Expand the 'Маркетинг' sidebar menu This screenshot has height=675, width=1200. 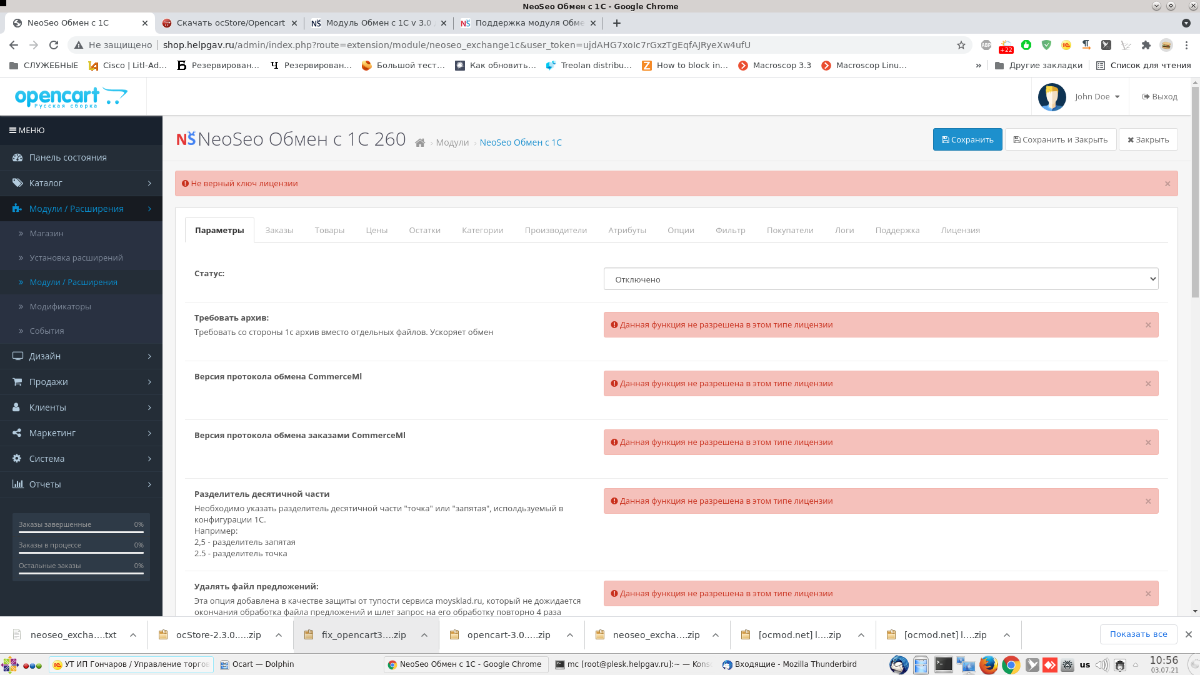pos(81,433)
